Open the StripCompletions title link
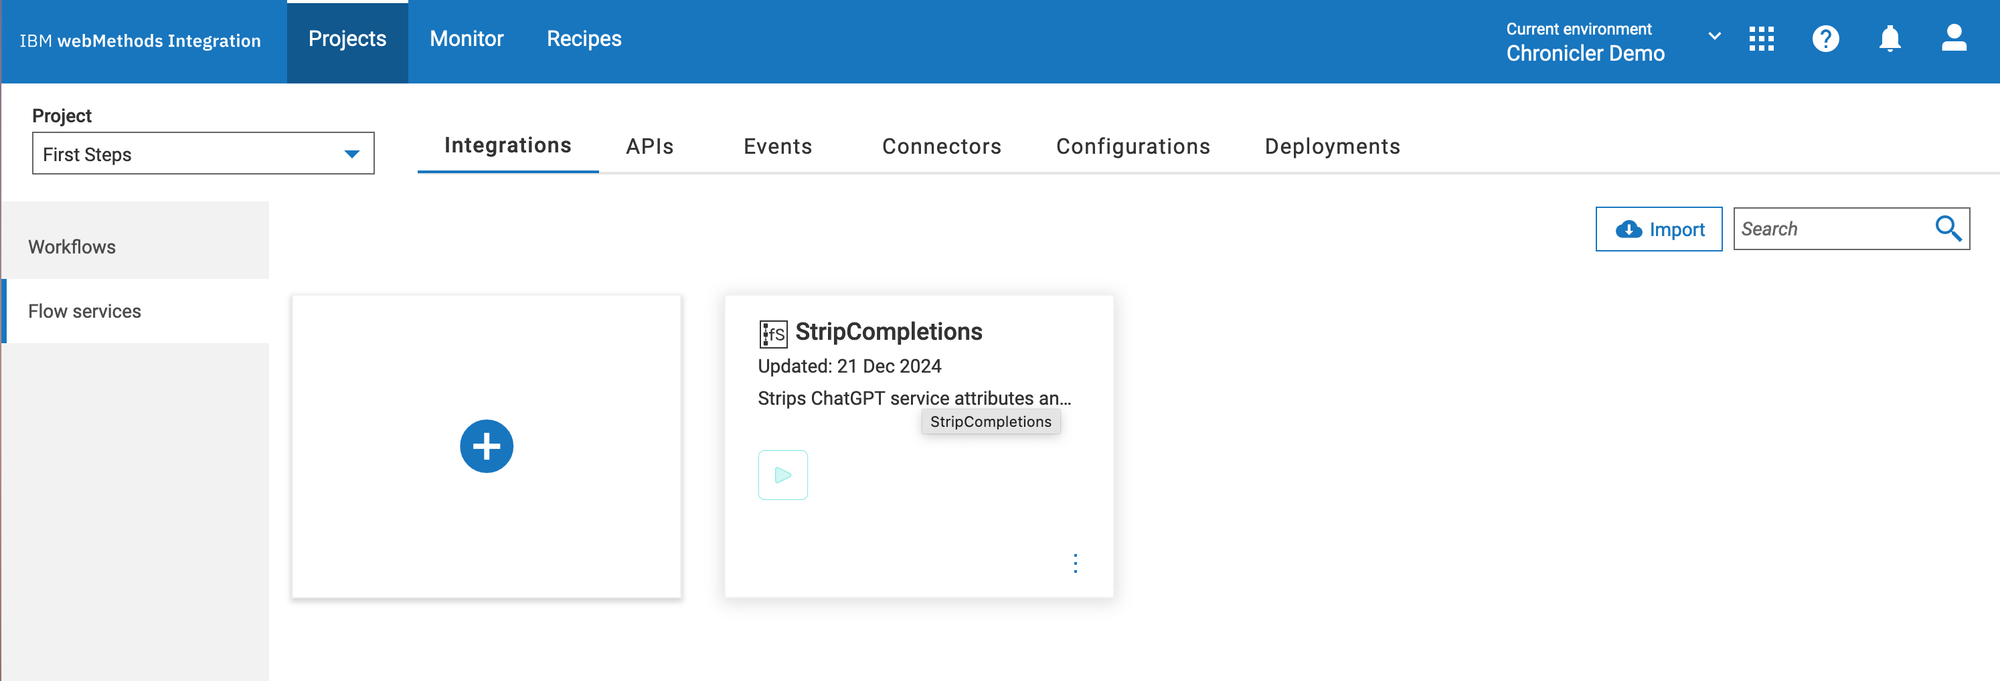The height and width of the screenshot is (681, 2000). (x=888, y=332)
